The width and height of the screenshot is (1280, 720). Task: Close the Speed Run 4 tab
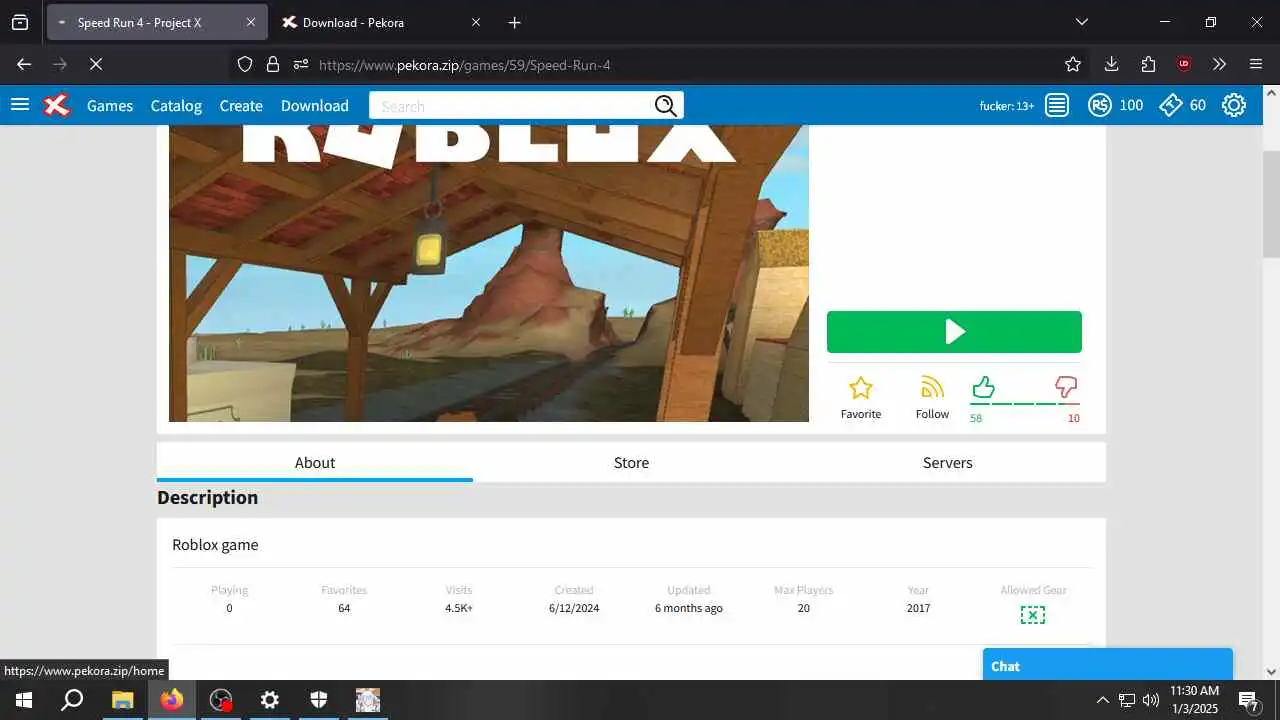point(251,22)
